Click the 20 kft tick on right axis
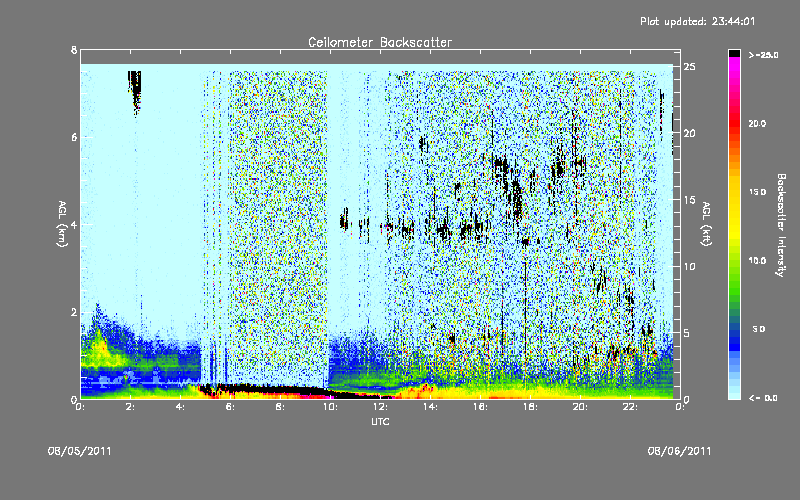Image resolution: width=800 pixels, height=500 pixels. tap(689, 134)
